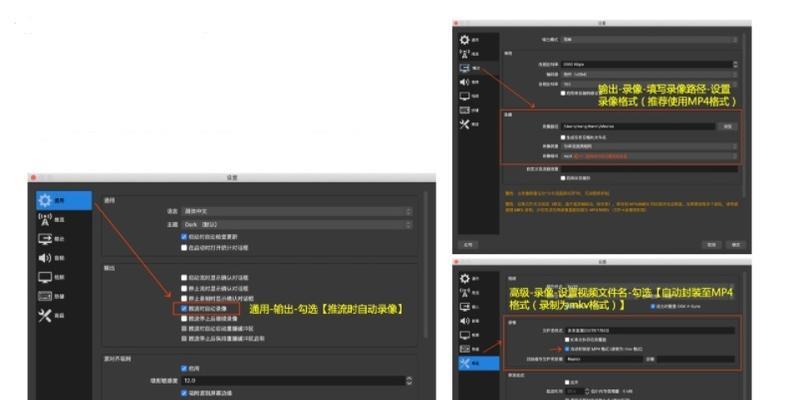Toggle stream delay enable checkbox in Advanced window
The image size is (797, 400).
coord(567,382)
